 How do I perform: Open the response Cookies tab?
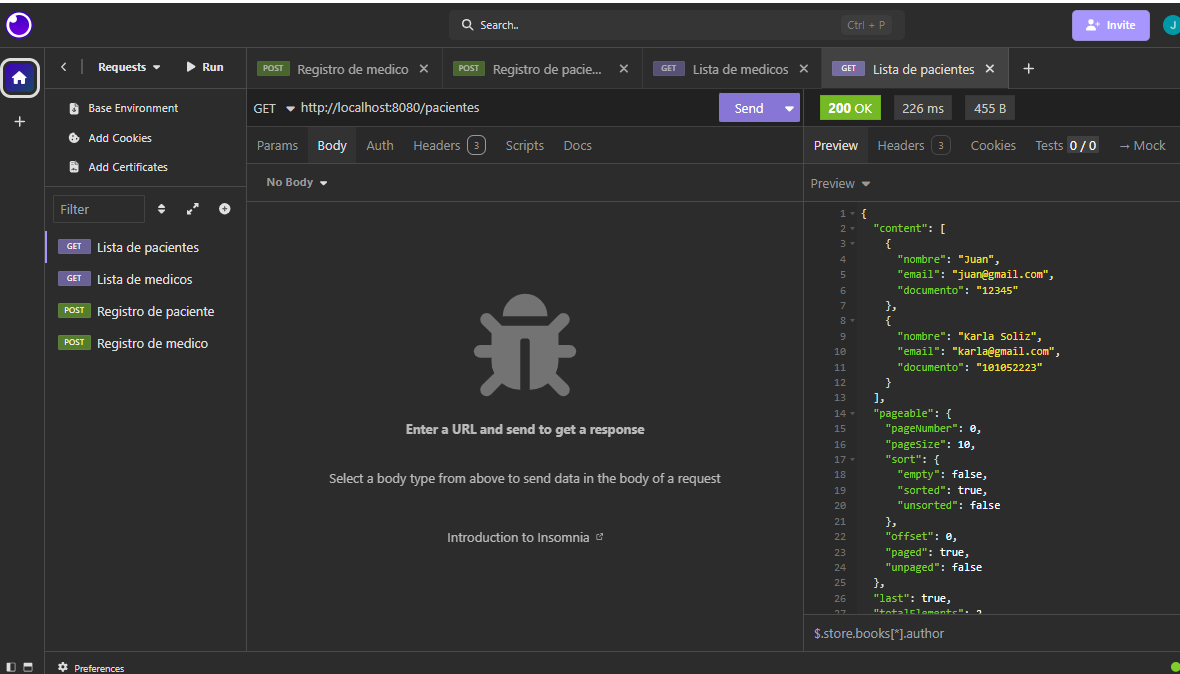coord(993,145)
